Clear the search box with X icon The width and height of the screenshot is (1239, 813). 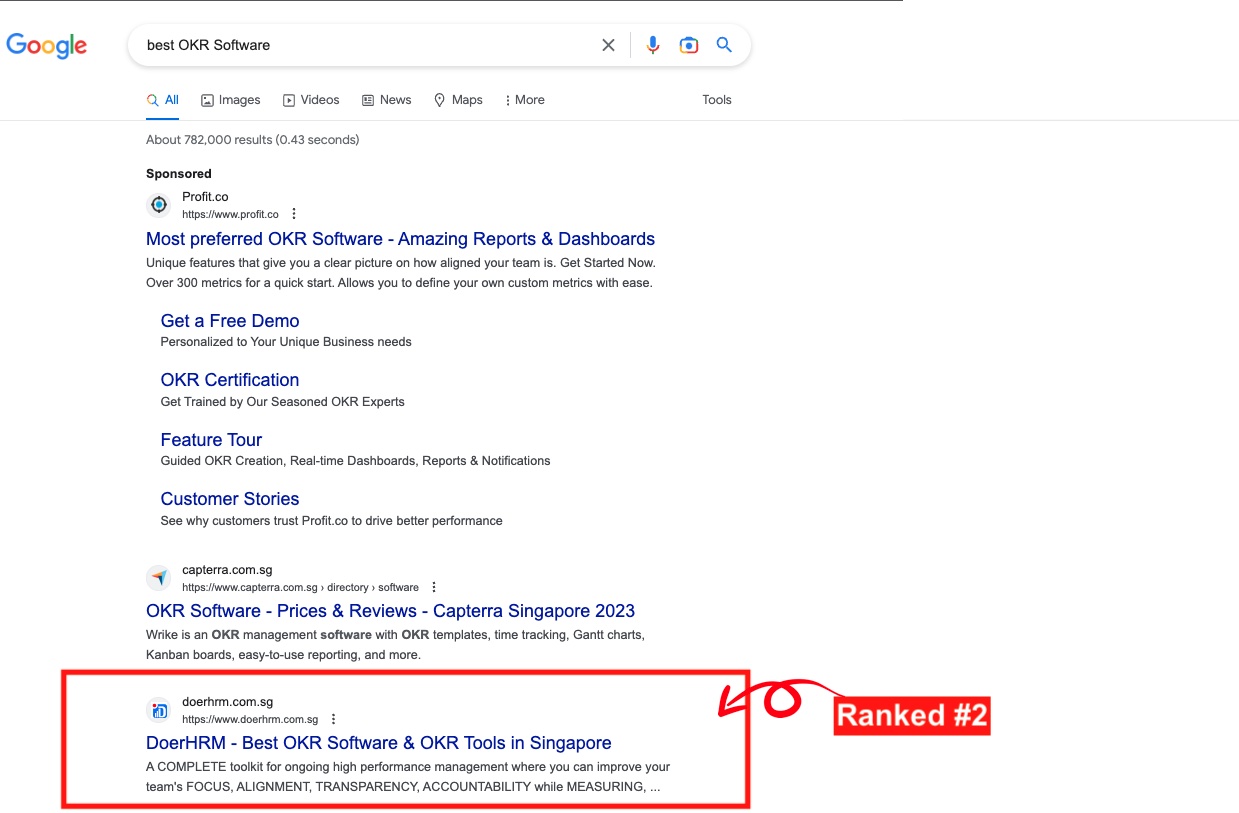pyautogui.click(x=608, y=45)
